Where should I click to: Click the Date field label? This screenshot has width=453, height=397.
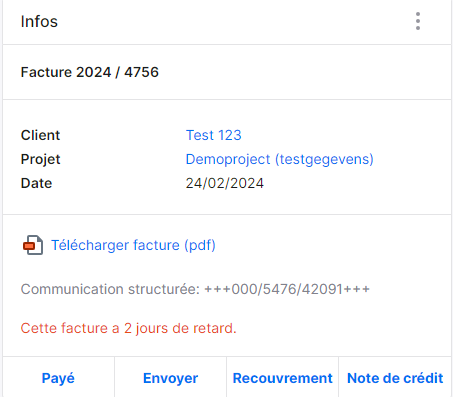click(36, 183)
